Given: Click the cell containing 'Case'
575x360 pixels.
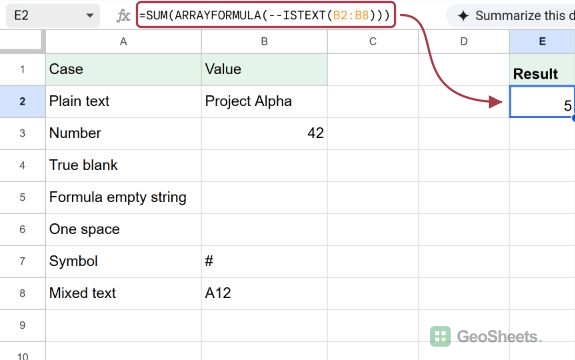Looking at the screenshot, I should [124, 70].
